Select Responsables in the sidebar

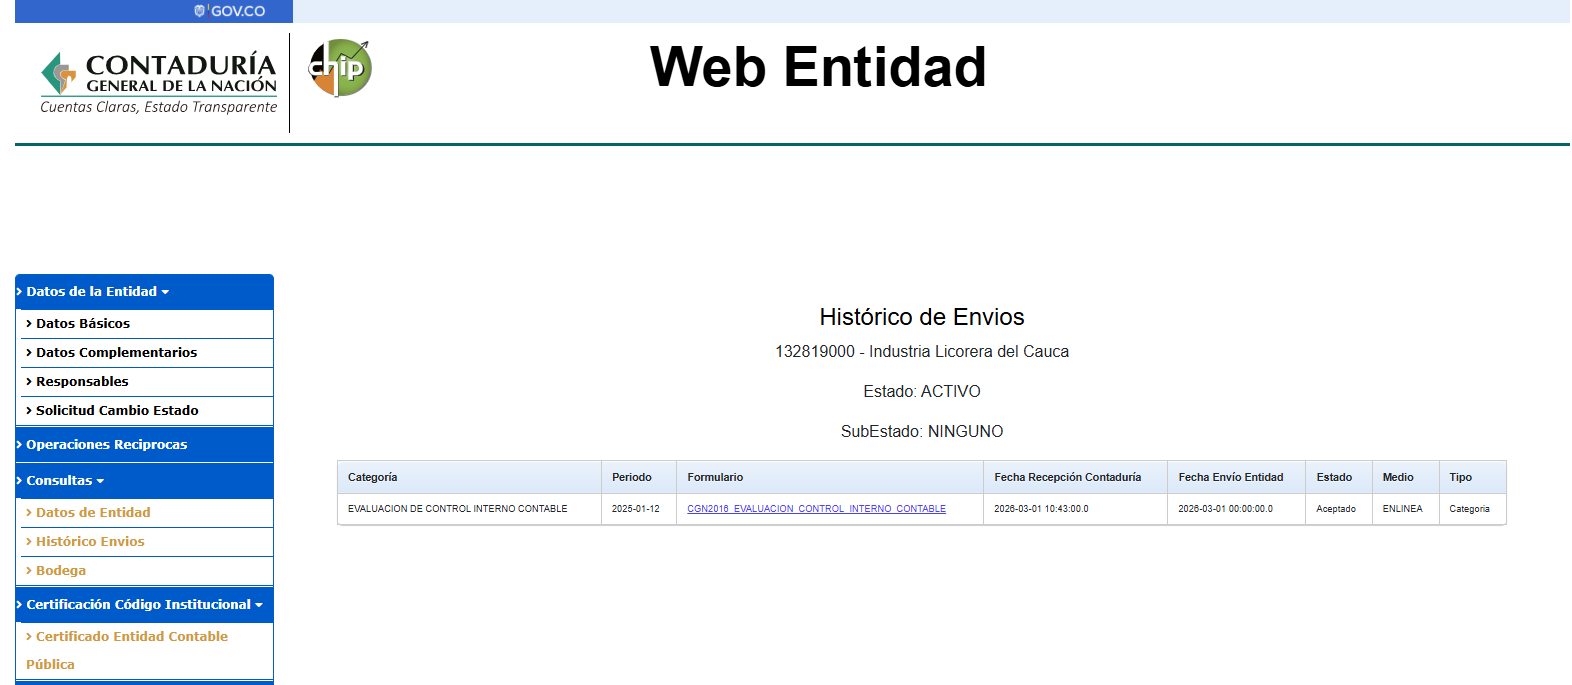coord(82,382)
